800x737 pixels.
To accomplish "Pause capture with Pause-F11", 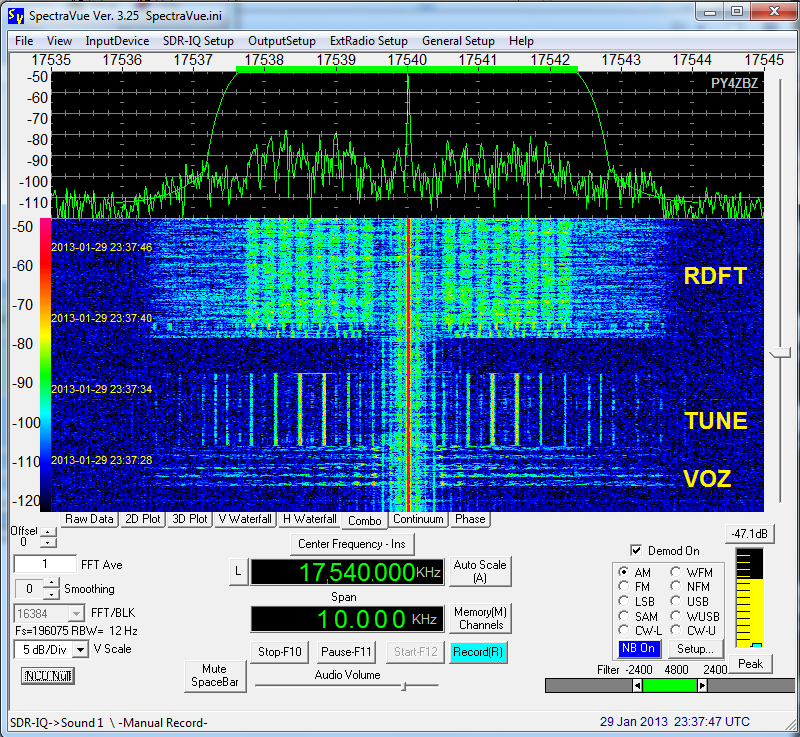I will tap(346, 652).
